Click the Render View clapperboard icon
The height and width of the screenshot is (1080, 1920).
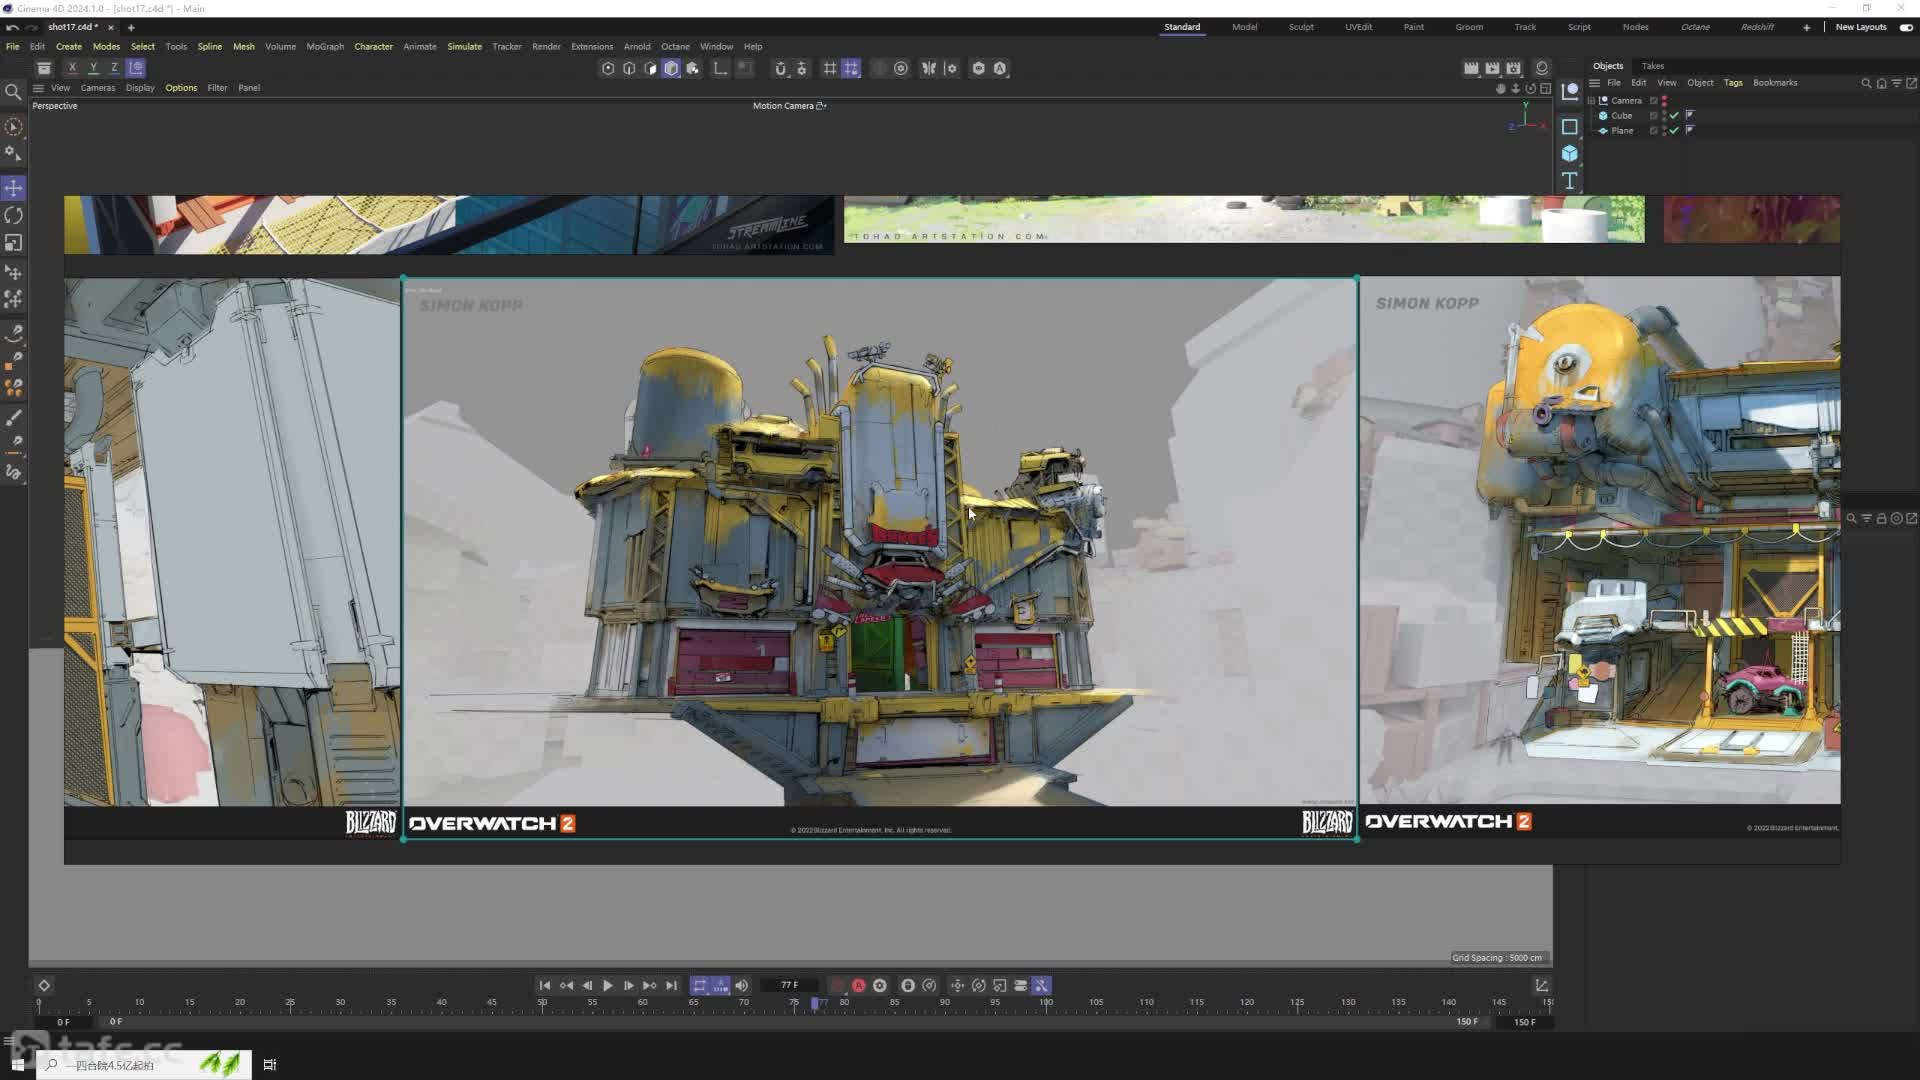(1471, 68)
